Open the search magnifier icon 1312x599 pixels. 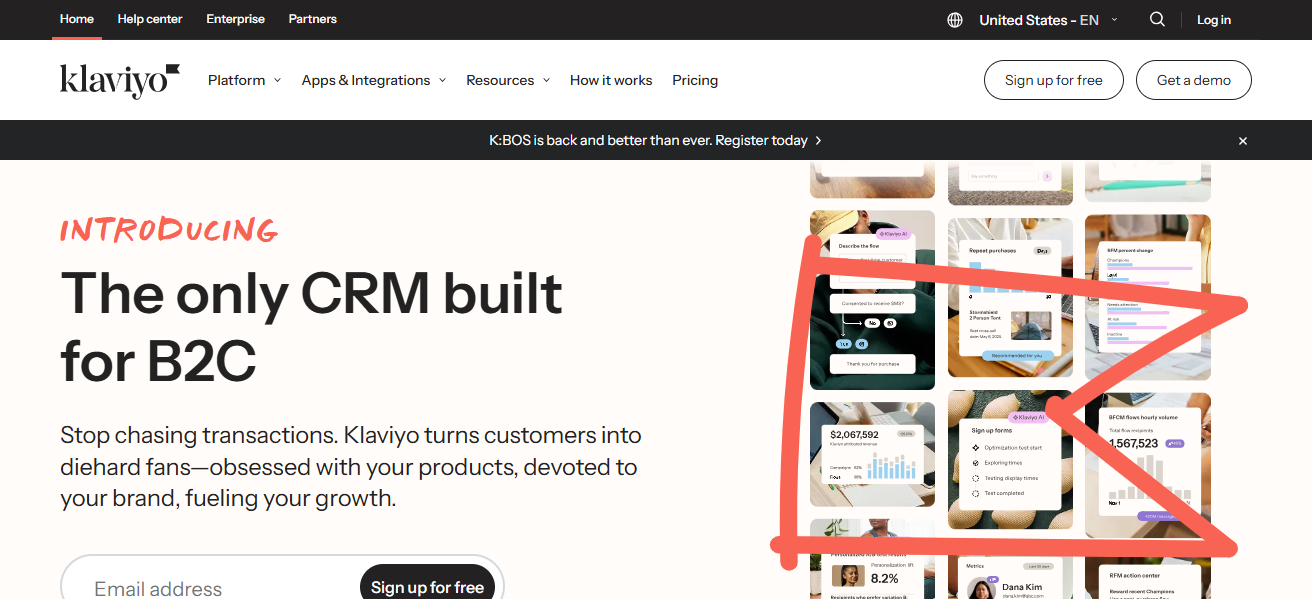click(1157, 19)
